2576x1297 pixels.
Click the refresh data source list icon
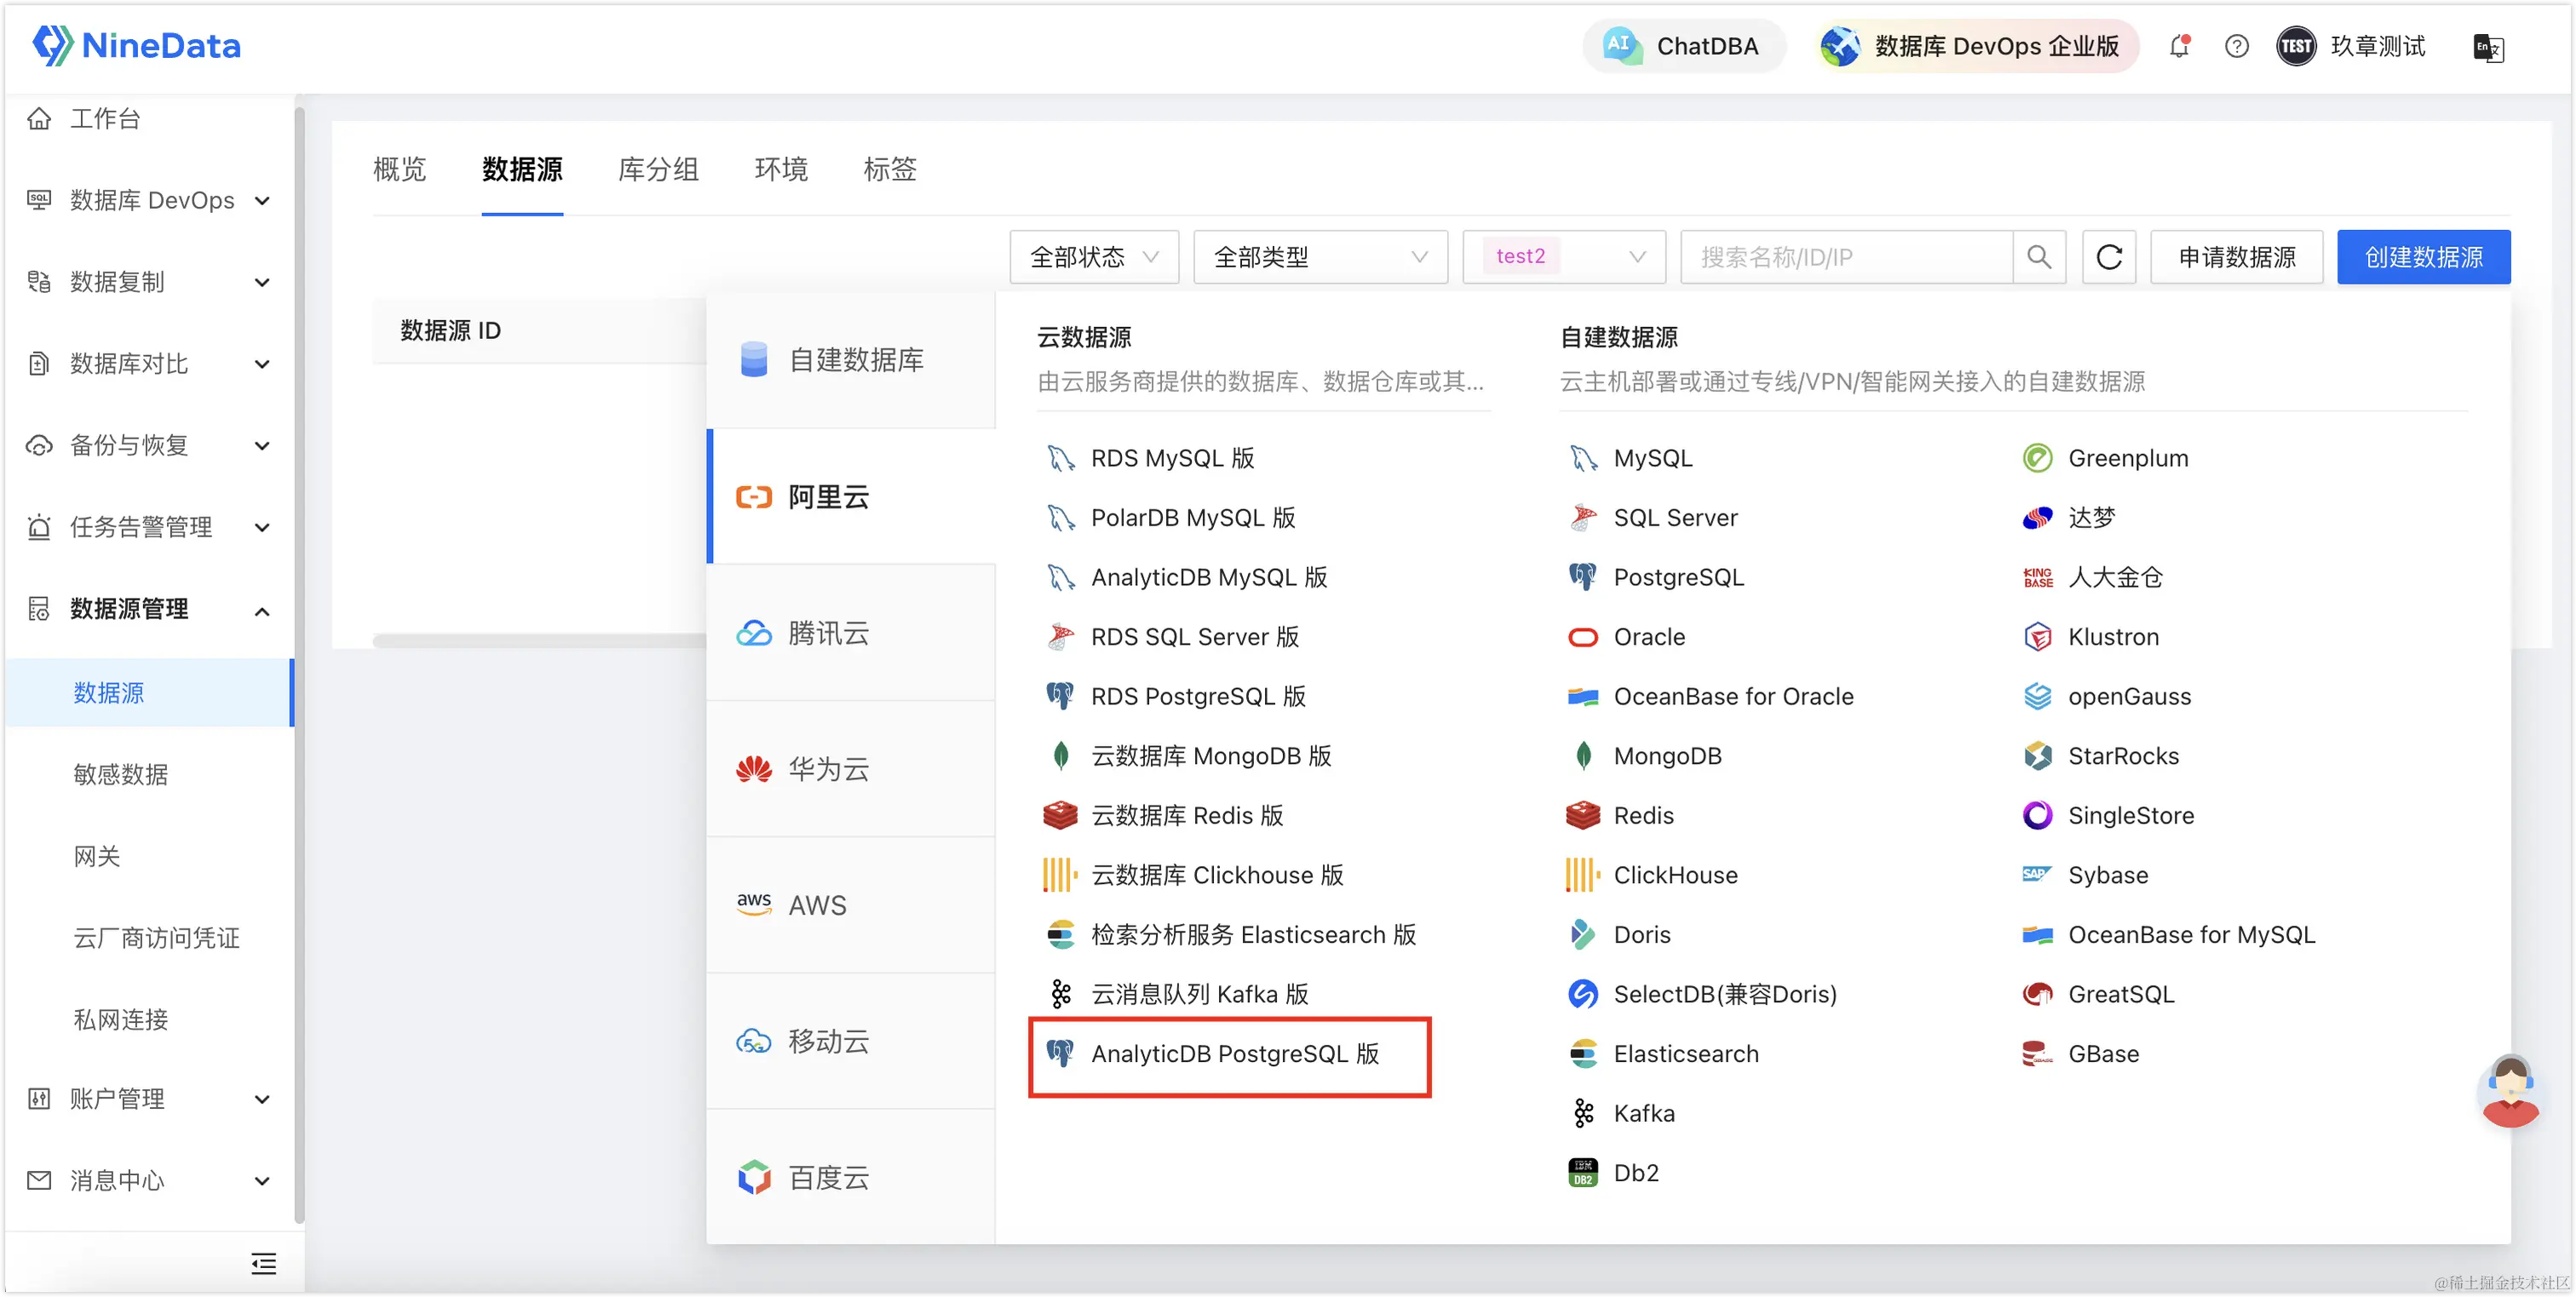pyautogui.click(x=2109, y=257)
